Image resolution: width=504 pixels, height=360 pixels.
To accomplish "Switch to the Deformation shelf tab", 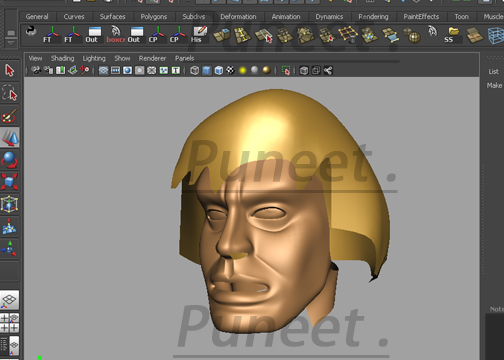I will point(238,17).
